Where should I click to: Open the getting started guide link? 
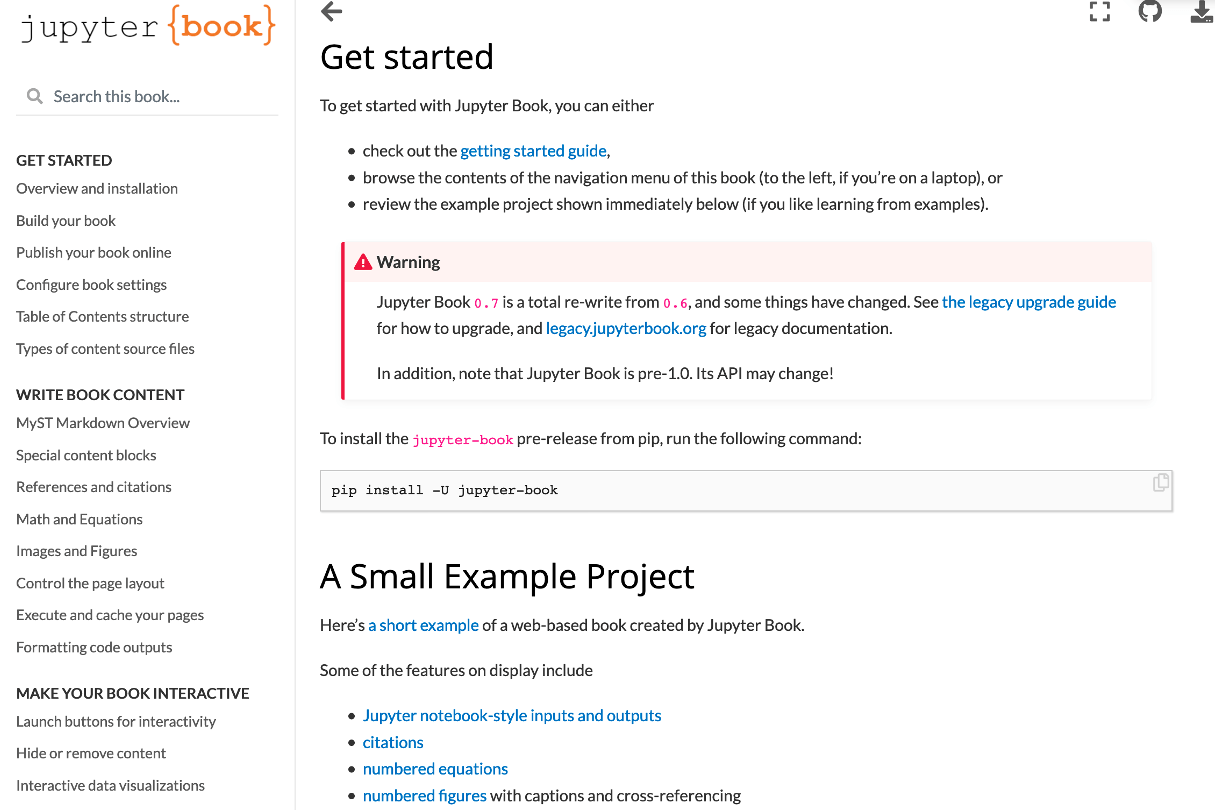tap(533, 150)
